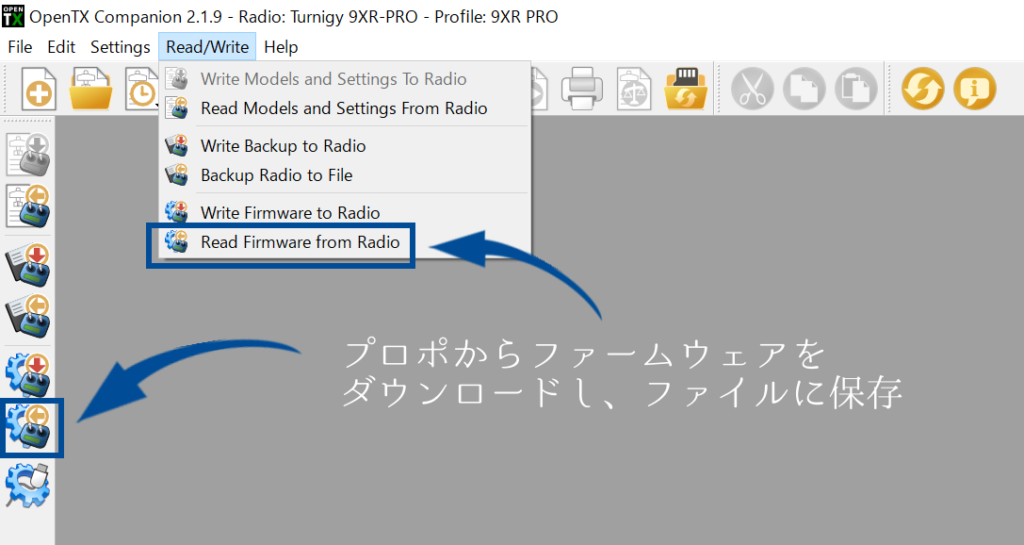Click sidebar Configure Communications gear icon

tap(28, 485)
